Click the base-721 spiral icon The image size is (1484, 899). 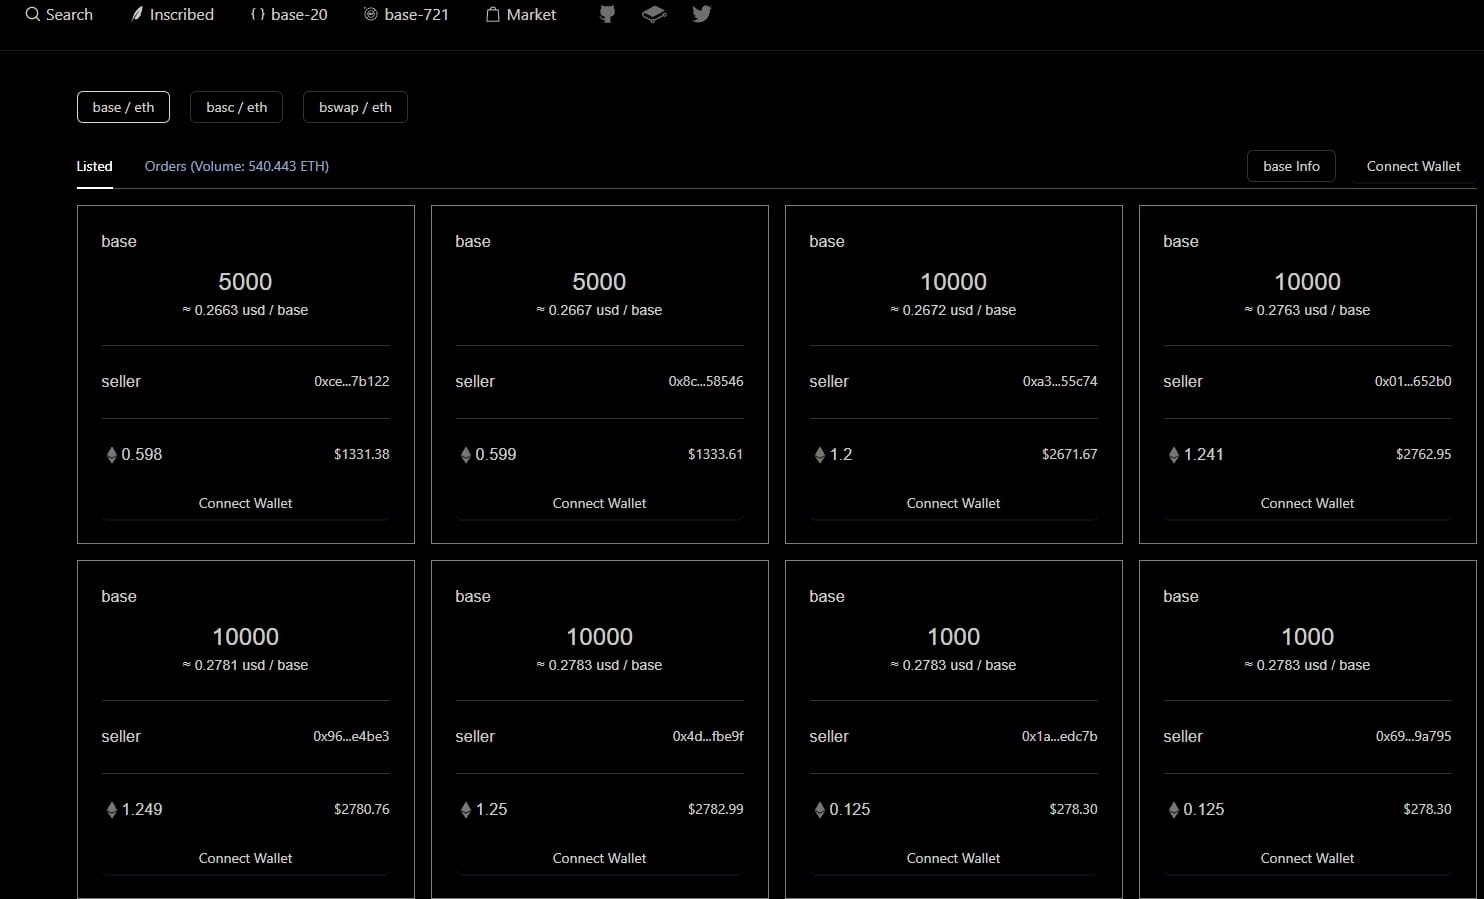coord(371,15)
